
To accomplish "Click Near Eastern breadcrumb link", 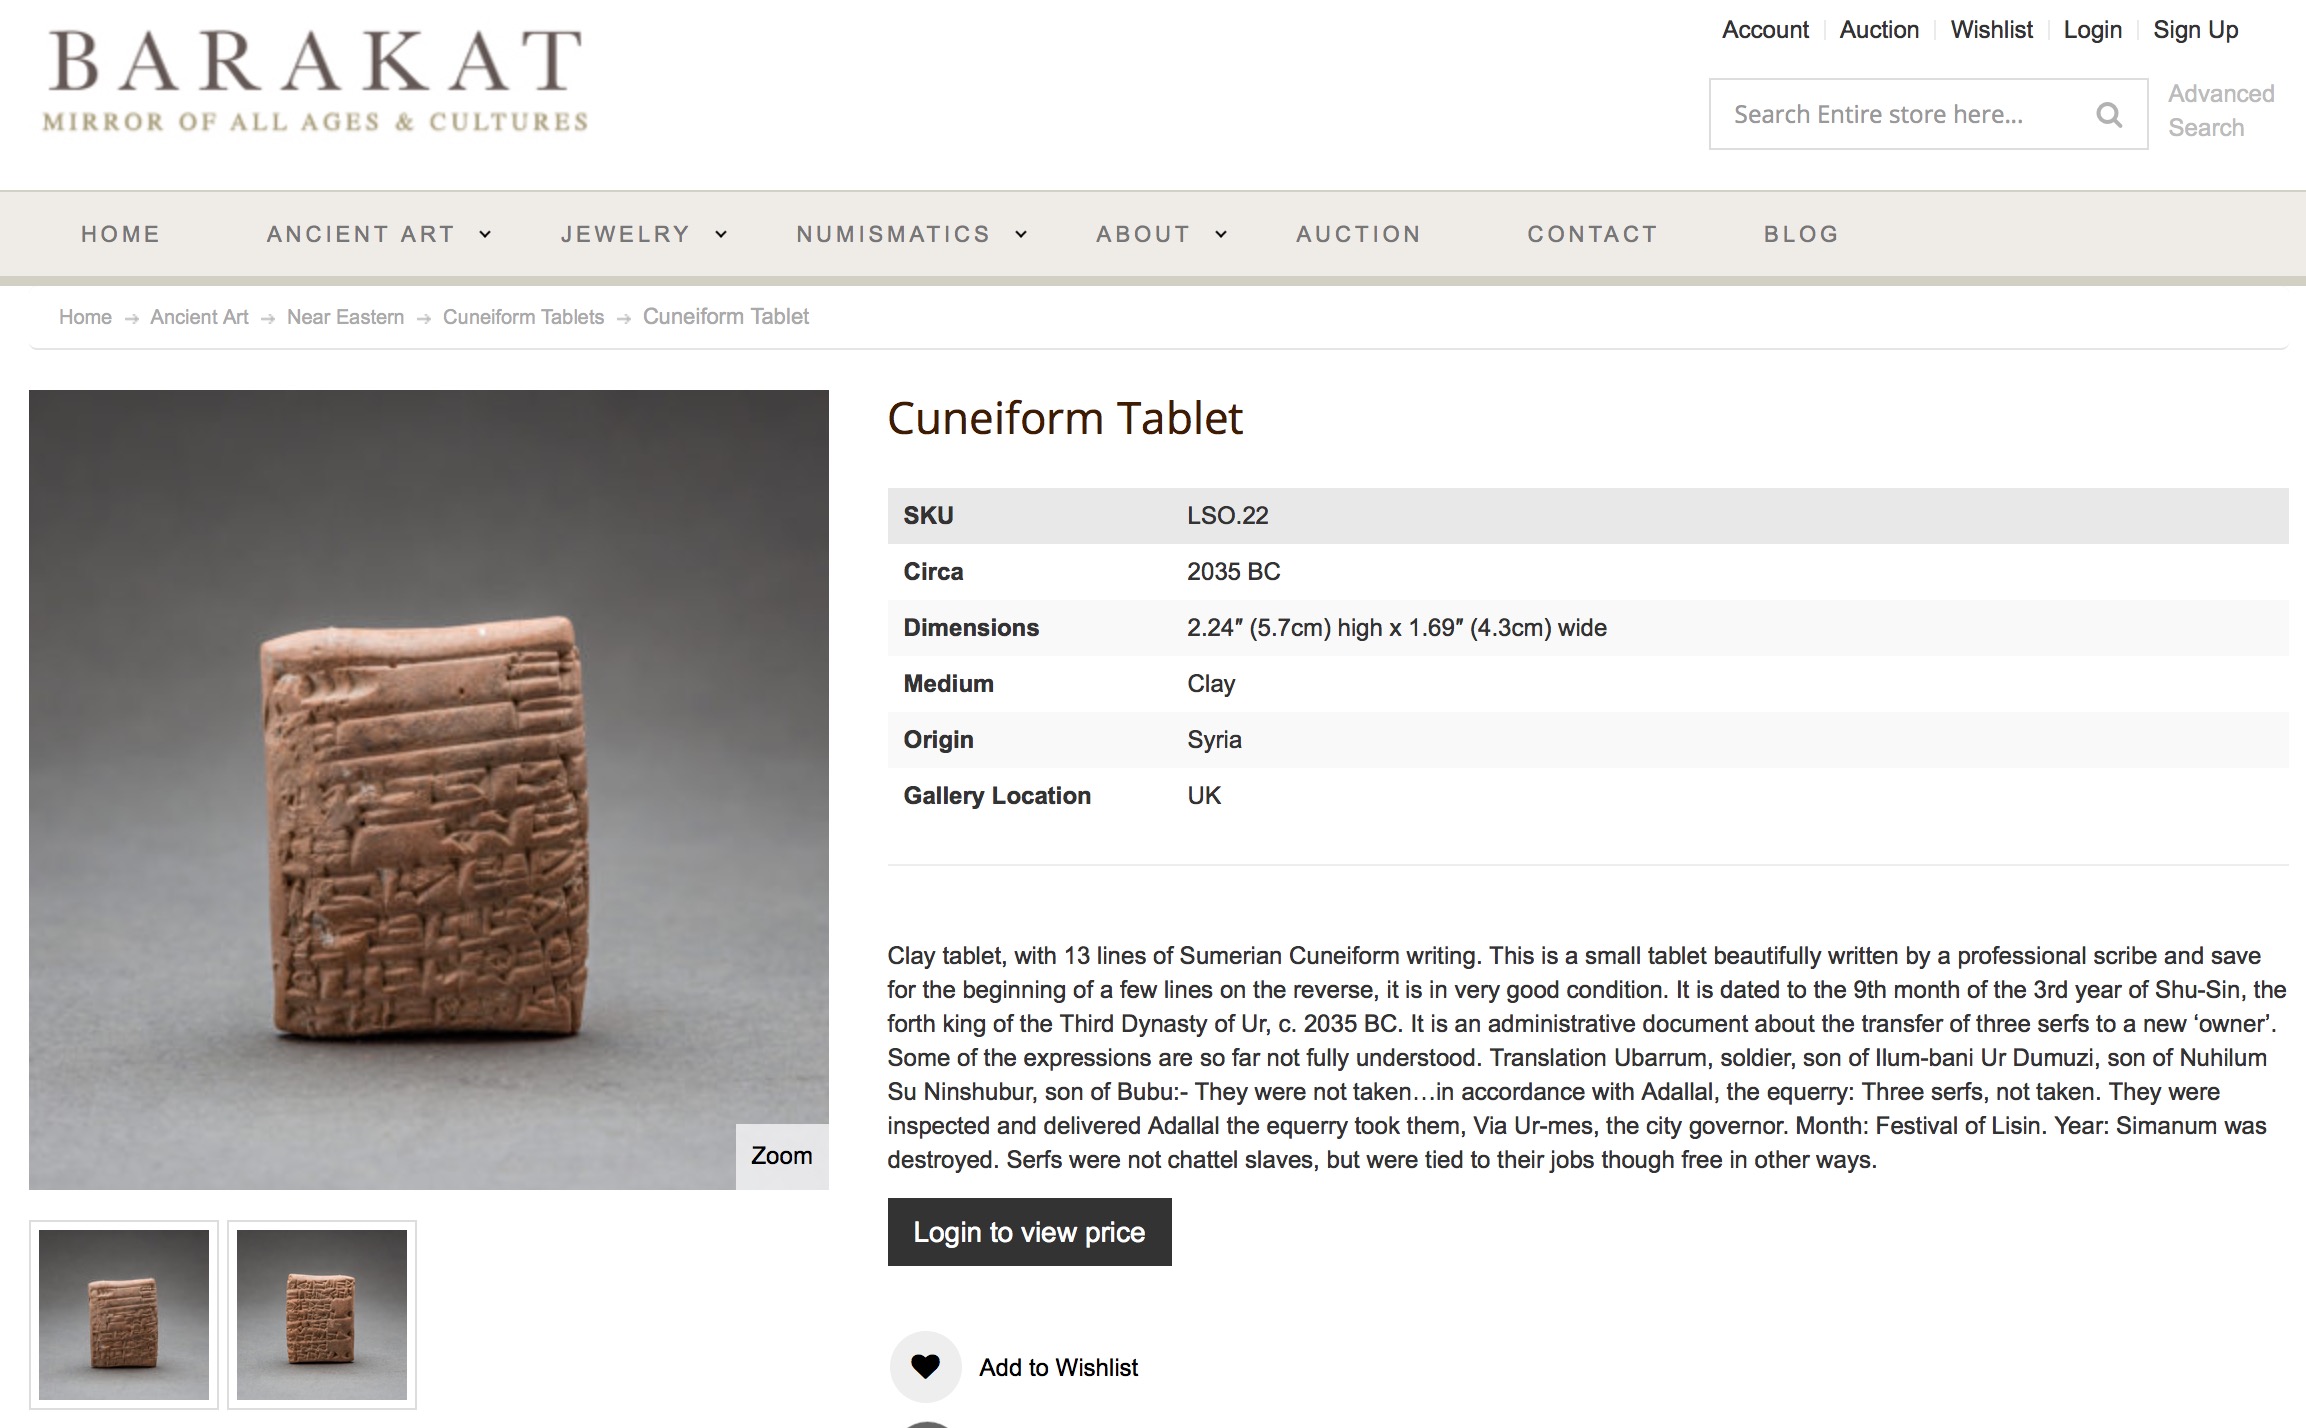I will click(x=345, y=317).
